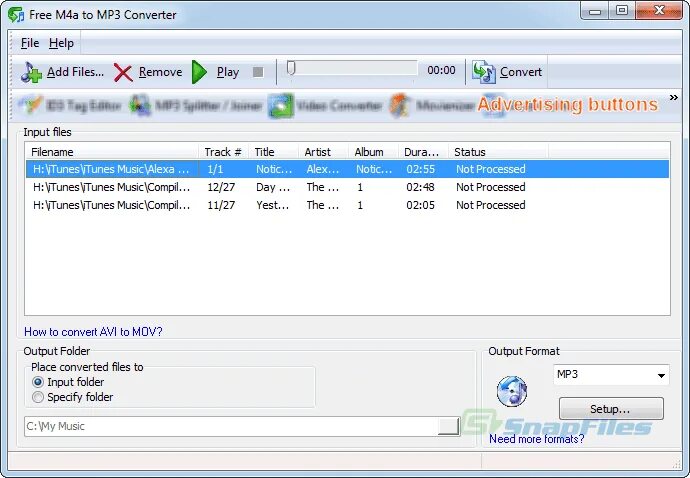Select the Specify folder radio button
This screenshot has width=690, height=478.
pos(38,397)
